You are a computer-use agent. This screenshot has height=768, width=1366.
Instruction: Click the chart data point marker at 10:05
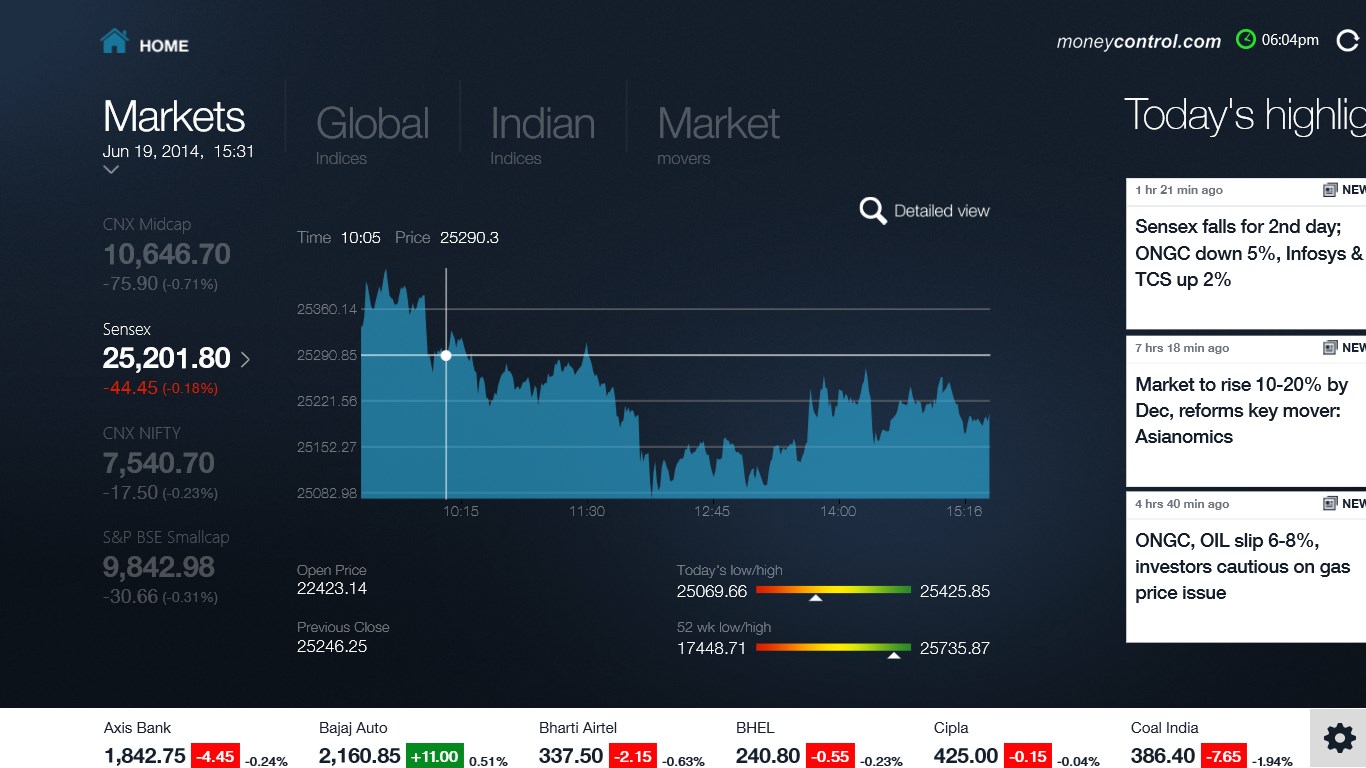click(446, 355)
